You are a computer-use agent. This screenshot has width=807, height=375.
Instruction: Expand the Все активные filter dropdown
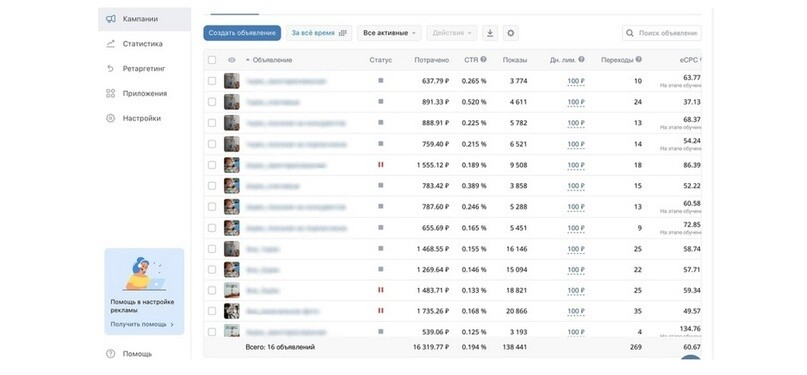coord(390,33)
